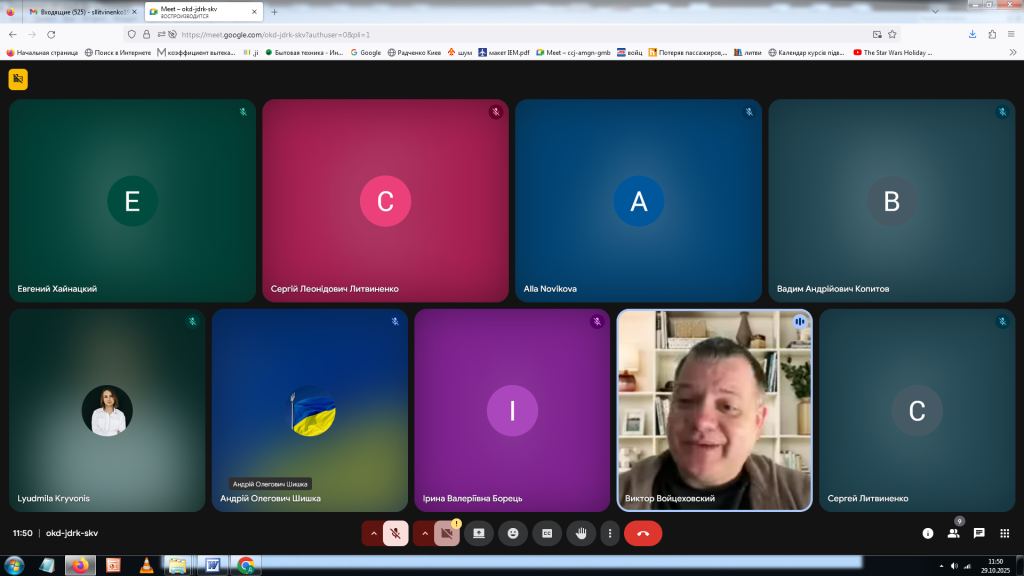Expand video settings arrow beside camera
The image size is (1024, 576).
(425, 533)
